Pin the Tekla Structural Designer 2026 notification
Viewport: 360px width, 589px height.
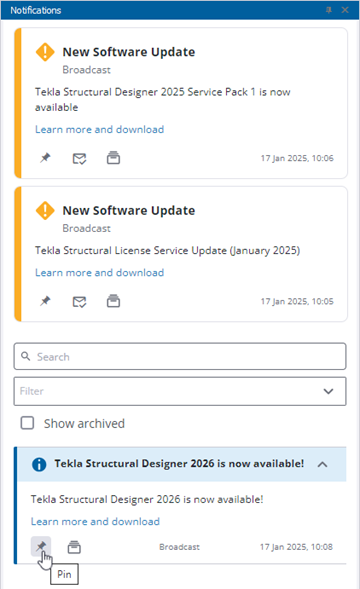[x=41, y=547]
